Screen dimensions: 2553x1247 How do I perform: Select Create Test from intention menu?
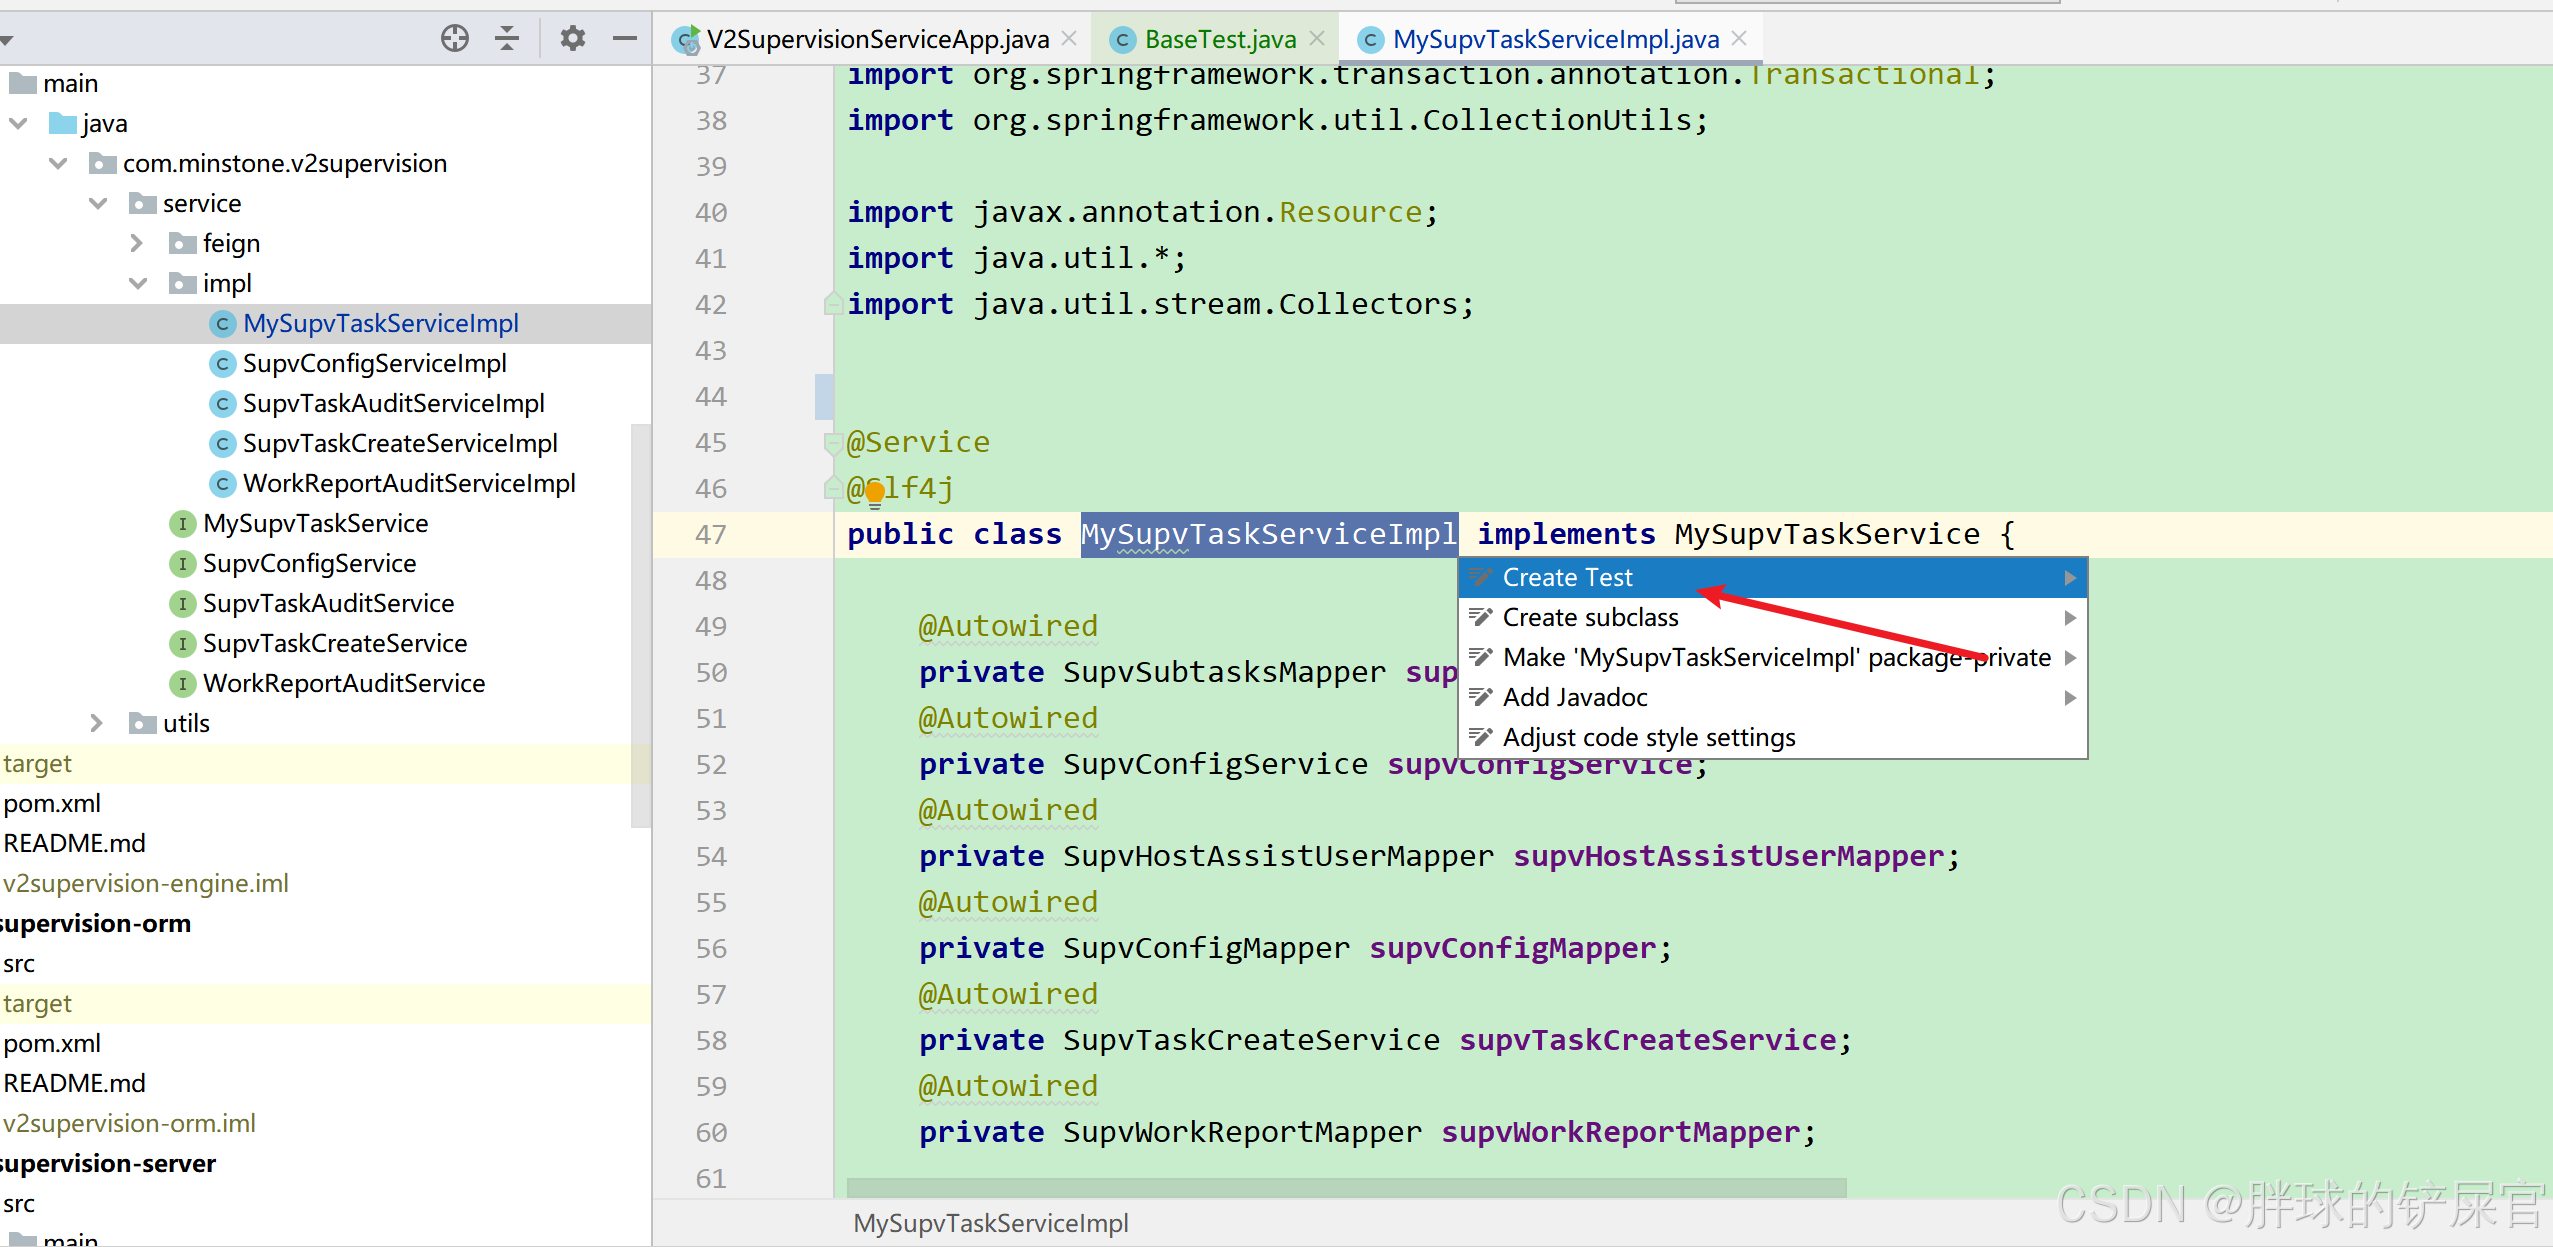pos(1567,577)
